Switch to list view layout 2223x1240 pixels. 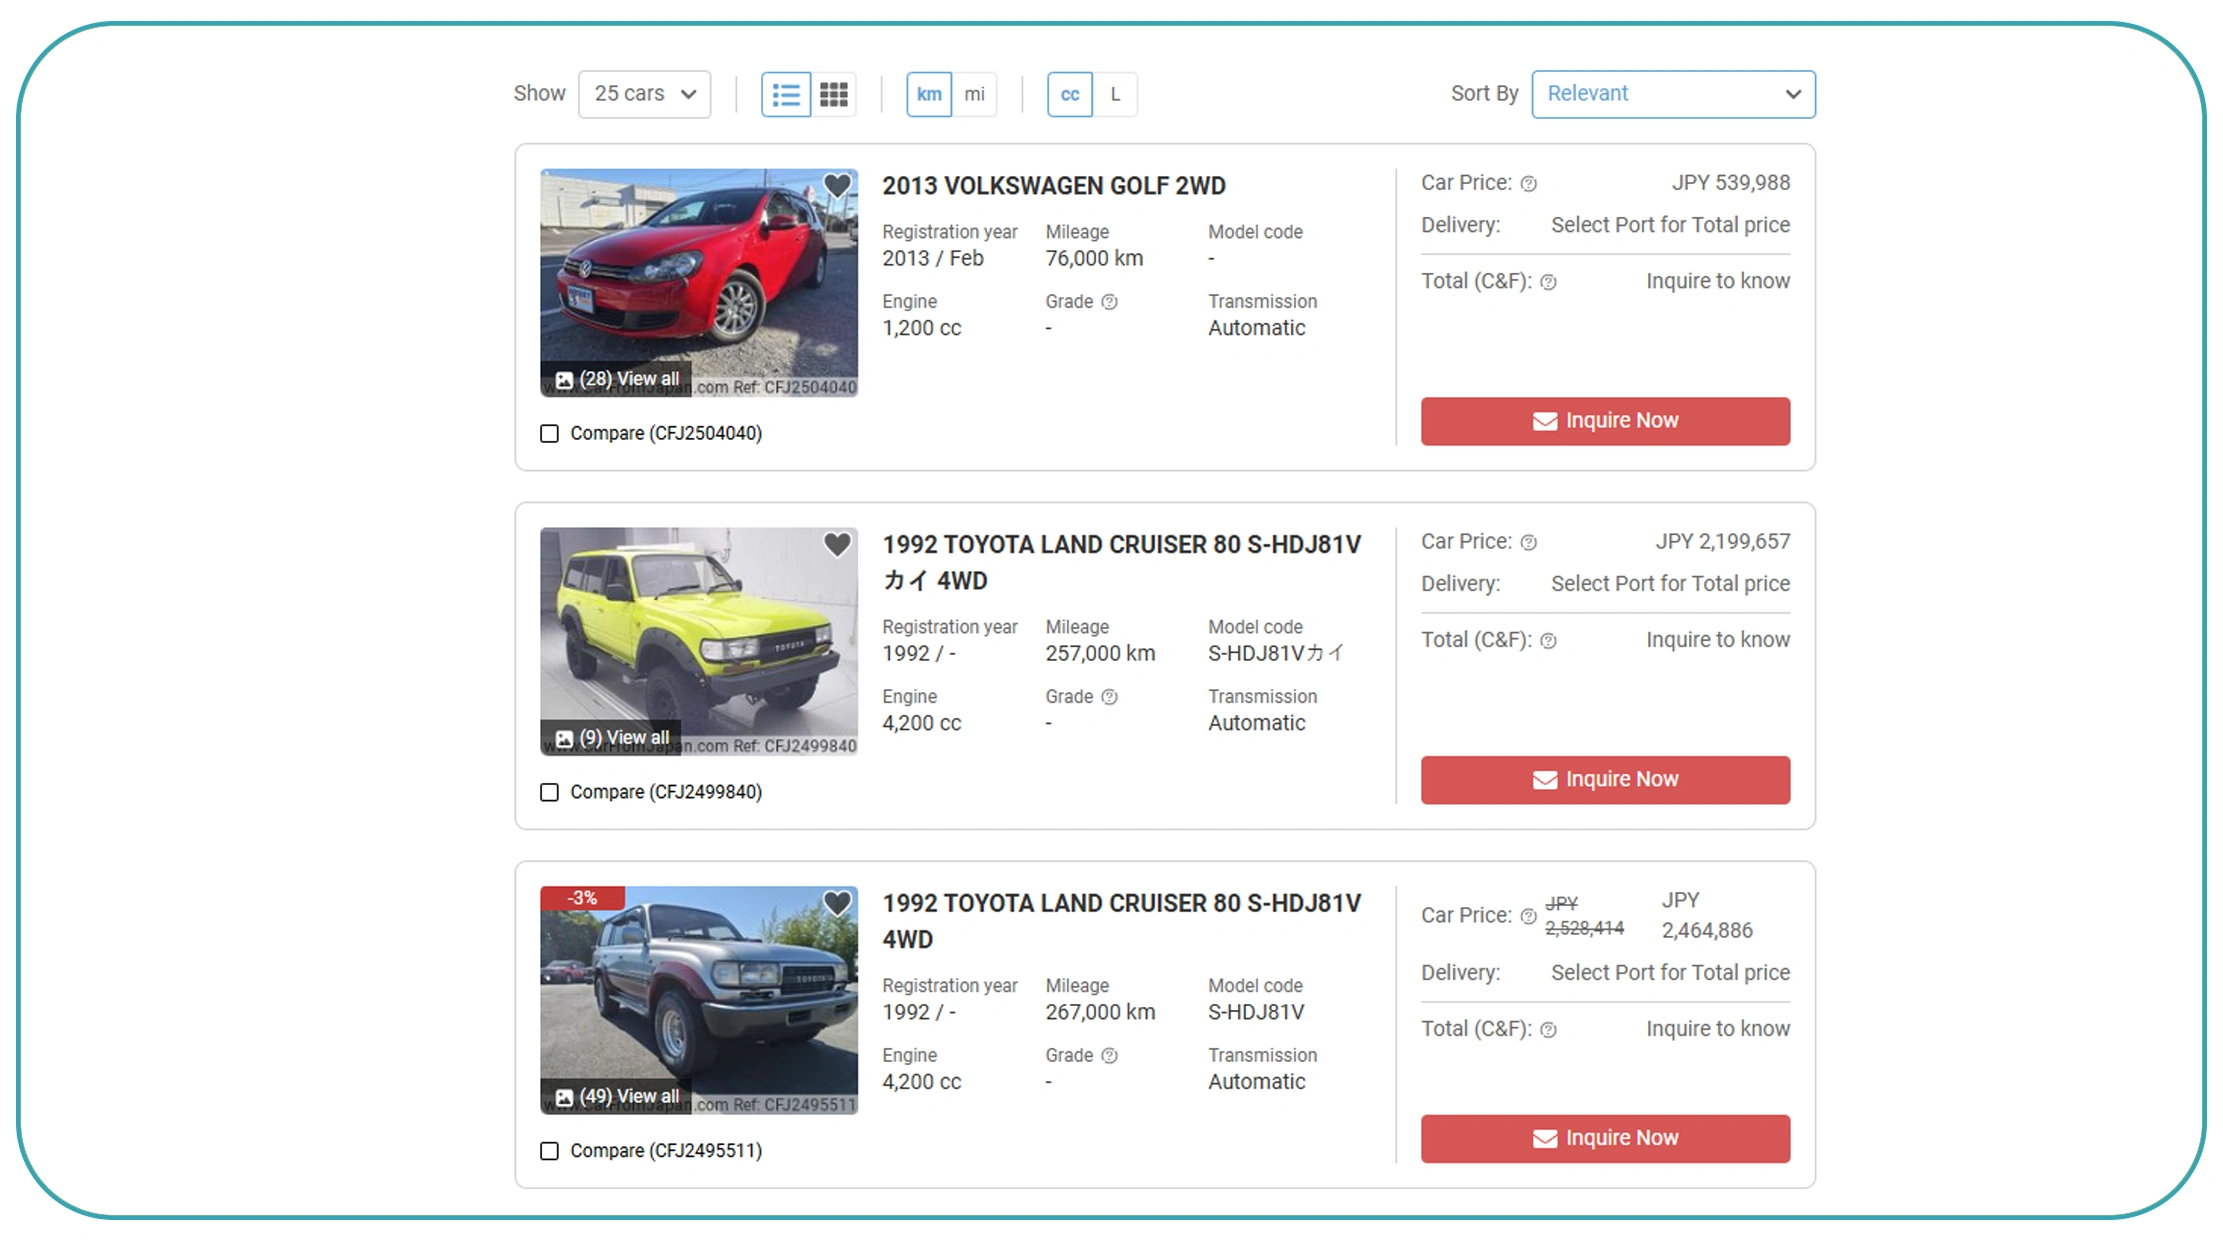tap(785, 93)
